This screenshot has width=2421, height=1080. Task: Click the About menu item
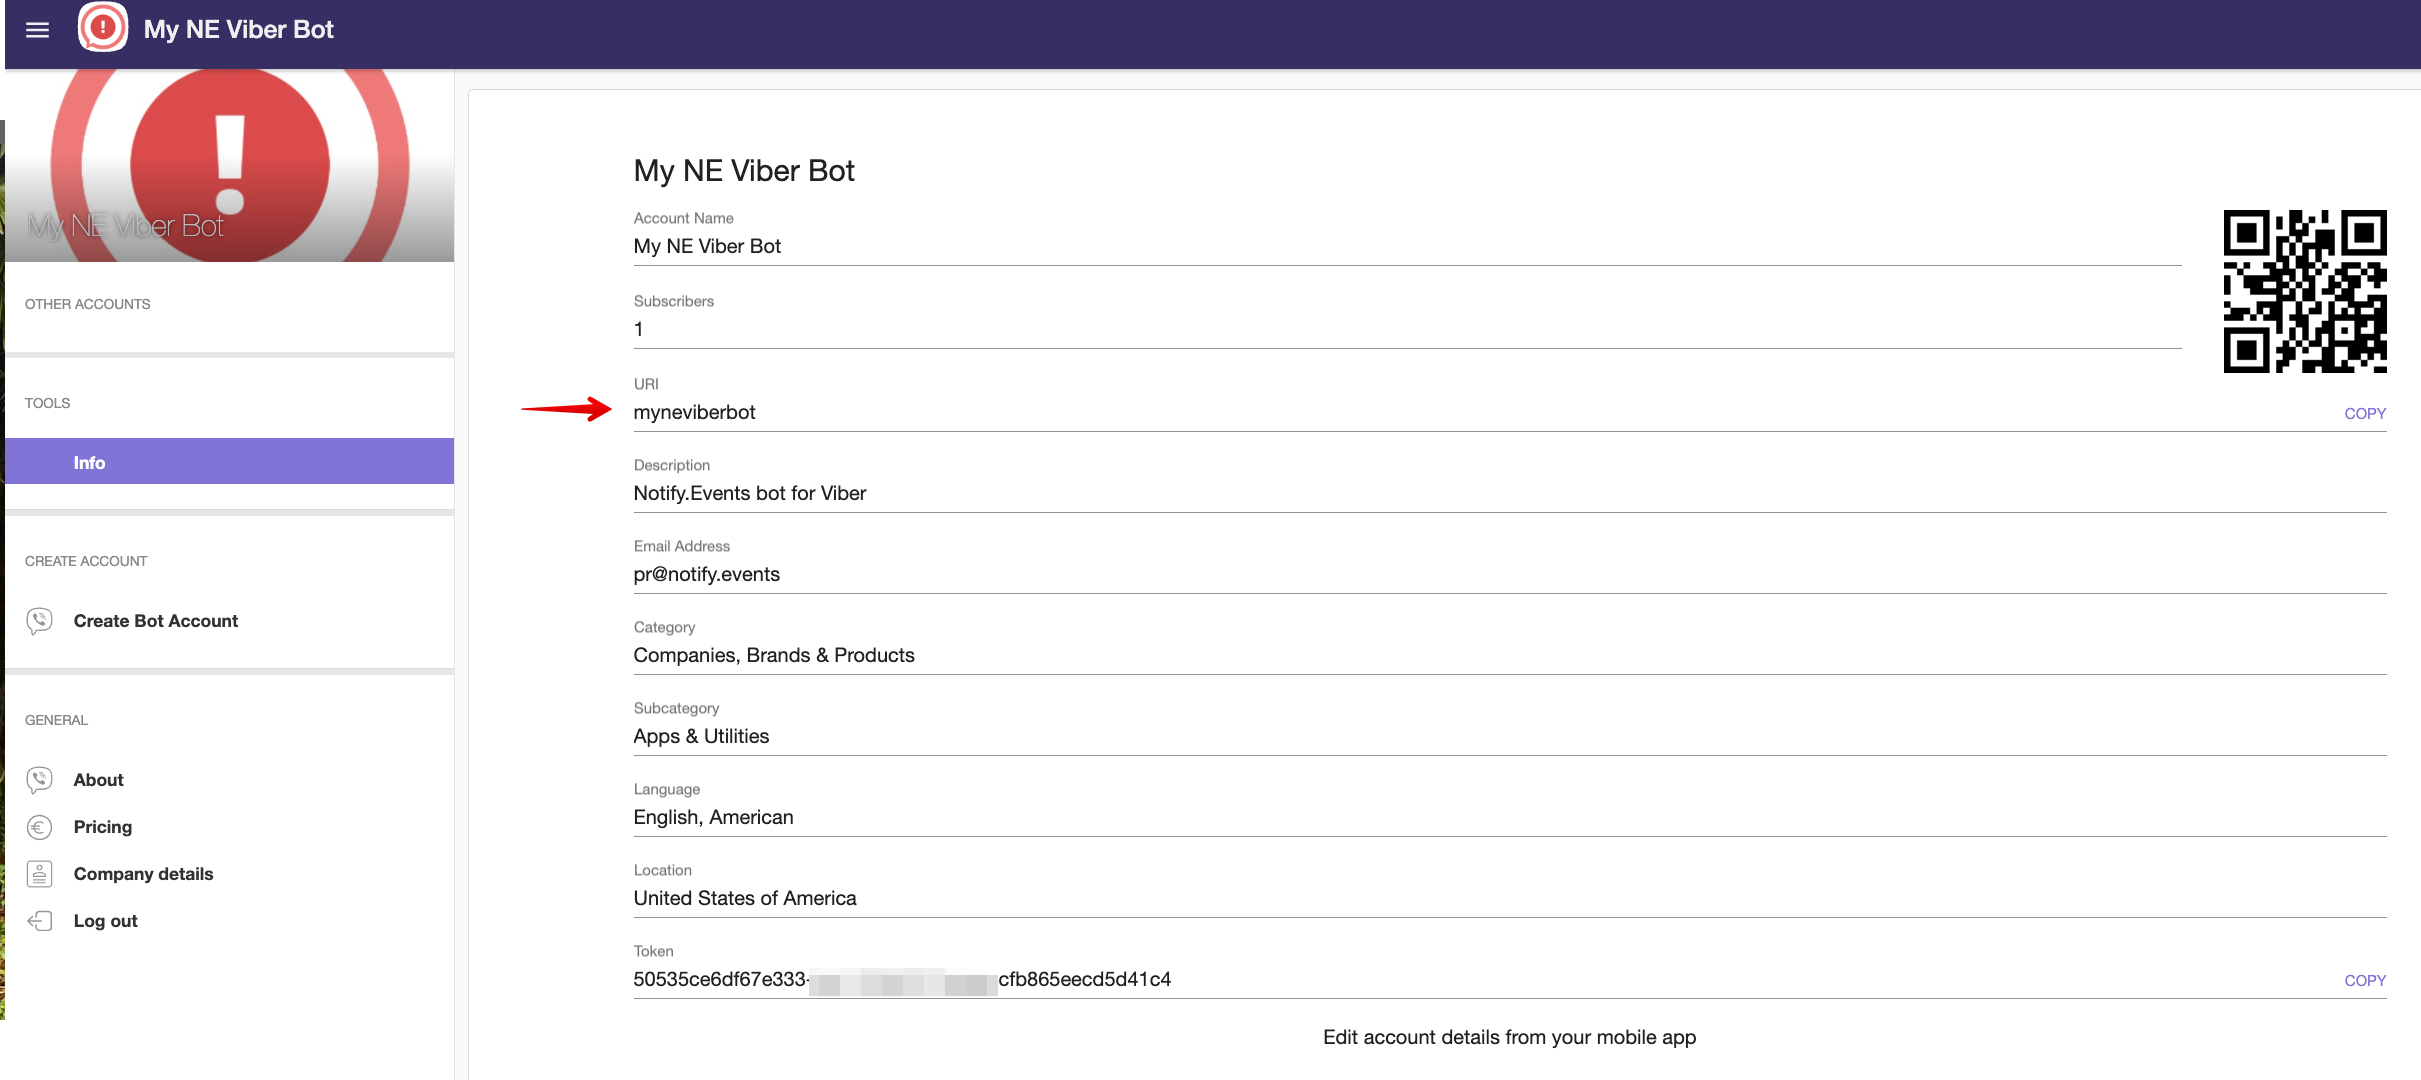97,777
